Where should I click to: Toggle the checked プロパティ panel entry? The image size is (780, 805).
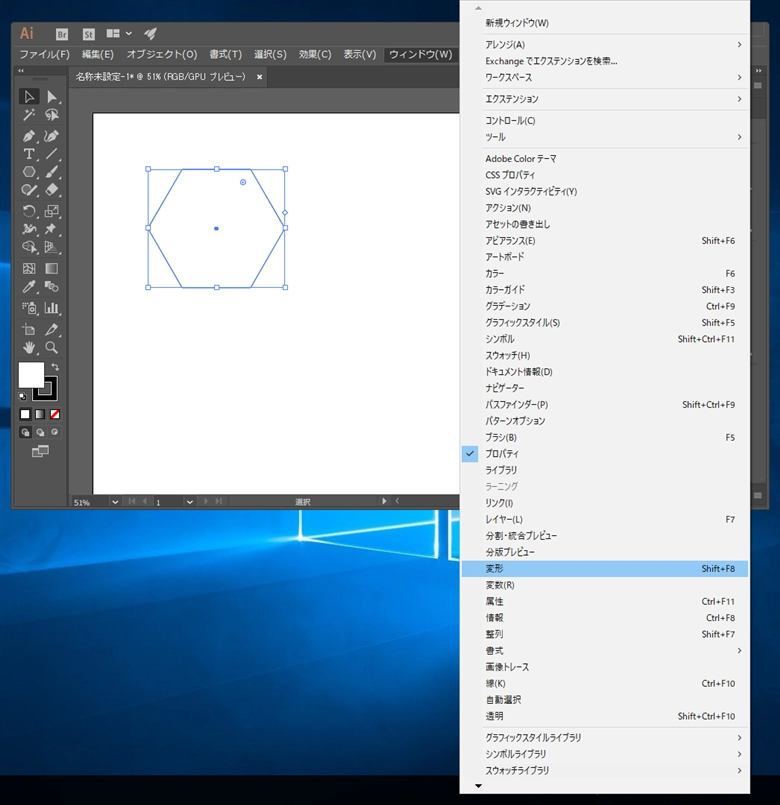pos(604,454)
